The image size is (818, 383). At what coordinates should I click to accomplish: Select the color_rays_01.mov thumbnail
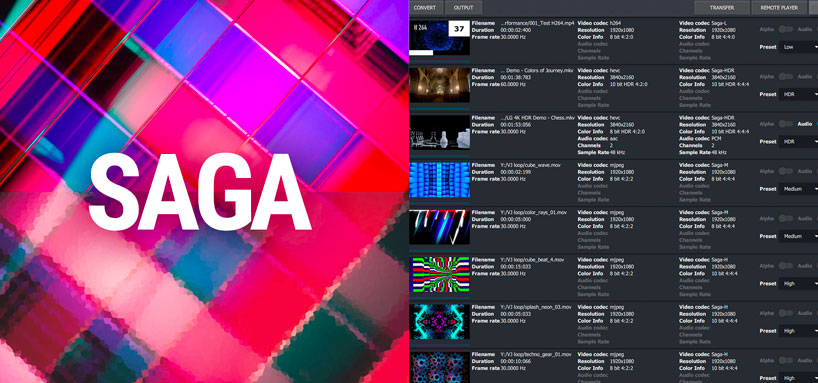point(439,227)
